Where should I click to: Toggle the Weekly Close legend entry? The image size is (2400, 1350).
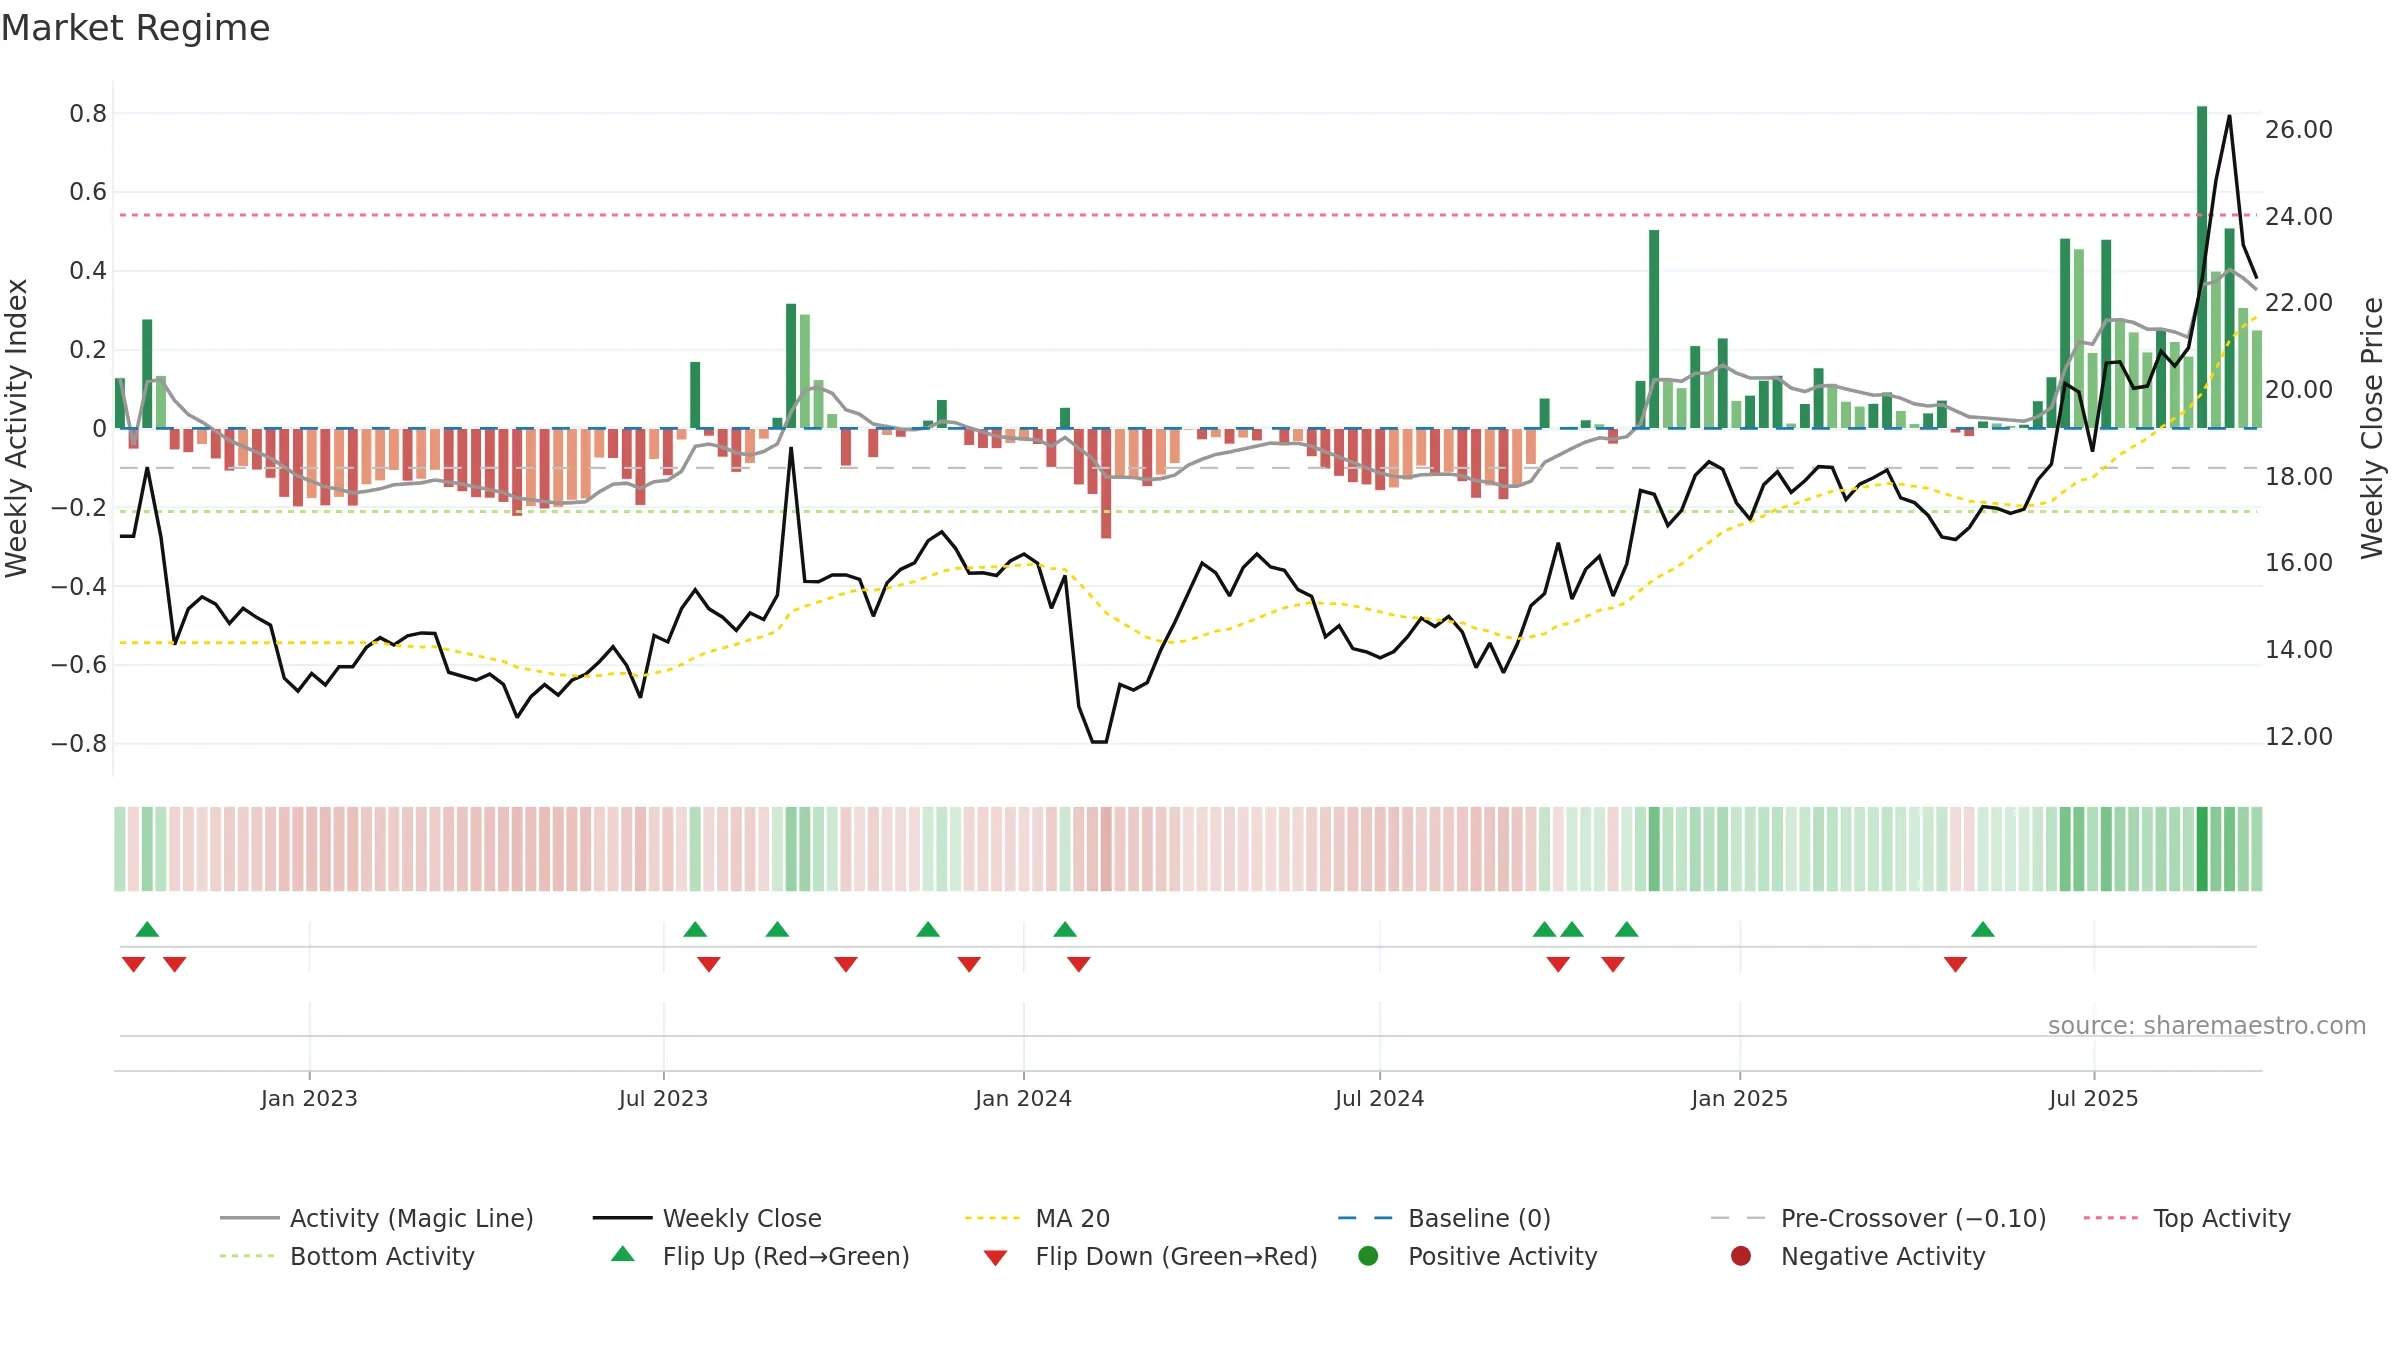click(707, 1218)
